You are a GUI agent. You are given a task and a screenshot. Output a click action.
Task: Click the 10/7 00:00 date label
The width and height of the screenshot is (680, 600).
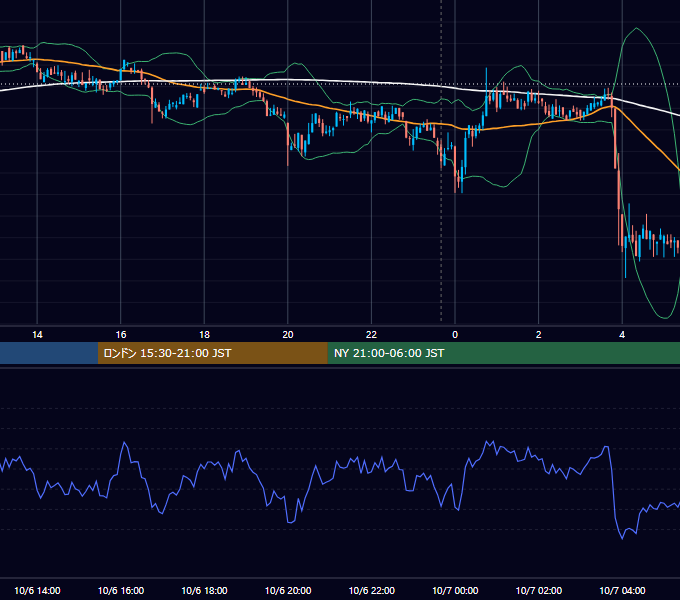coord(455,590)
